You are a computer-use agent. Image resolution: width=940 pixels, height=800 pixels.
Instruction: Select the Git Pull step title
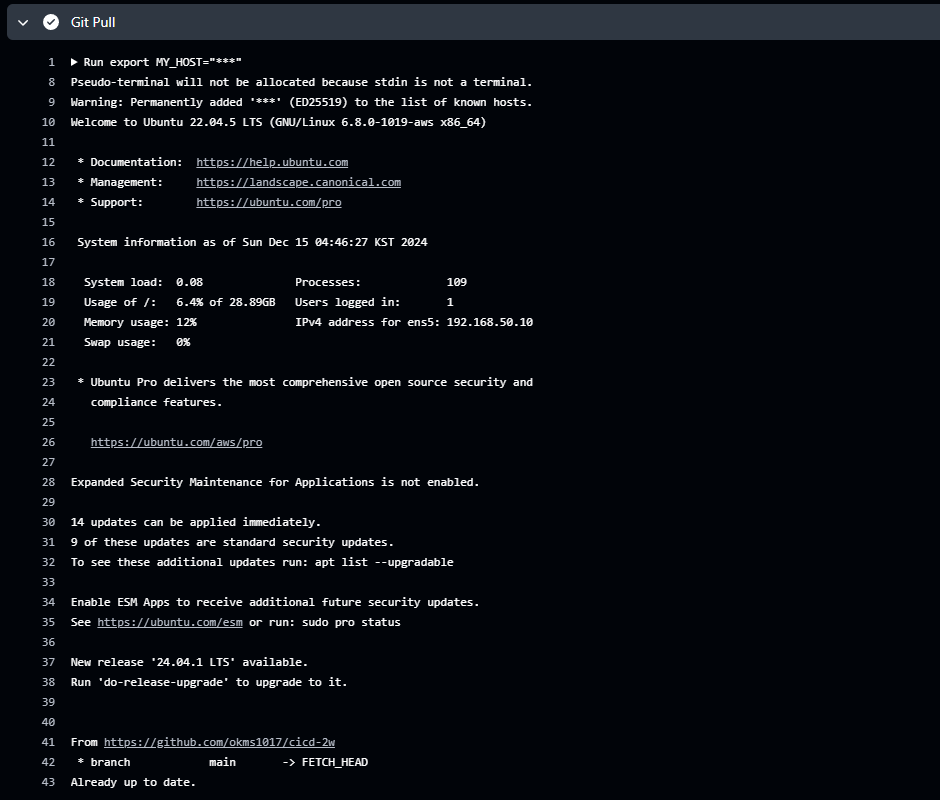(x=93, y=22)
